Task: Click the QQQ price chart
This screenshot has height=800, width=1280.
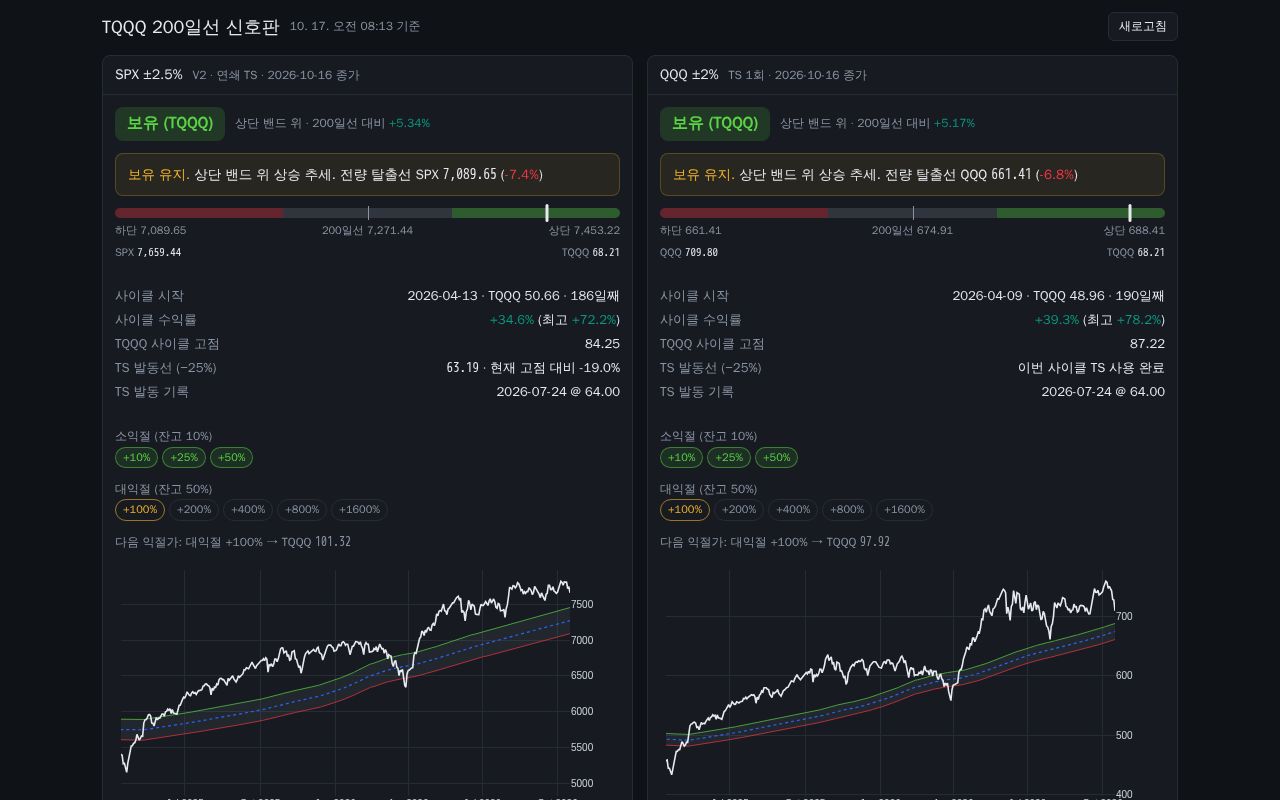Action: (912, 685)
